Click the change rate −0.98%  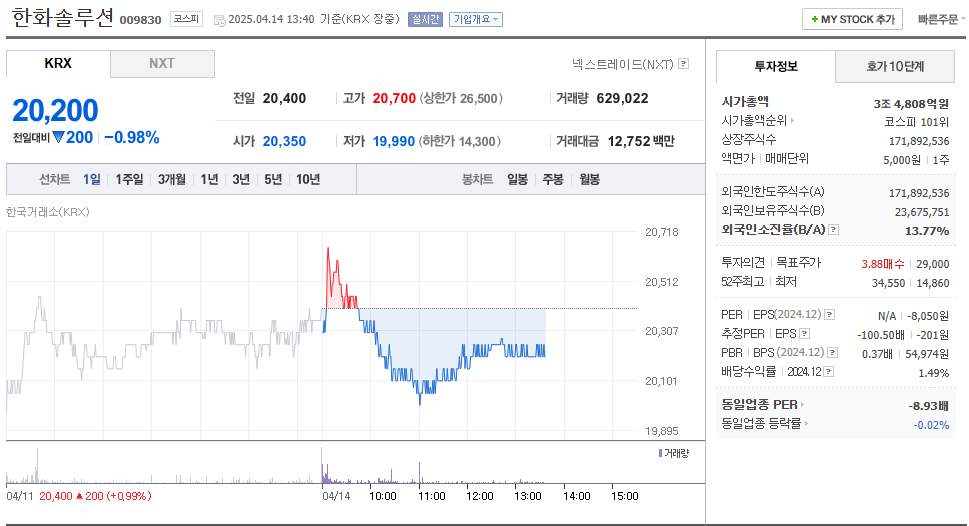click(132, 137)
